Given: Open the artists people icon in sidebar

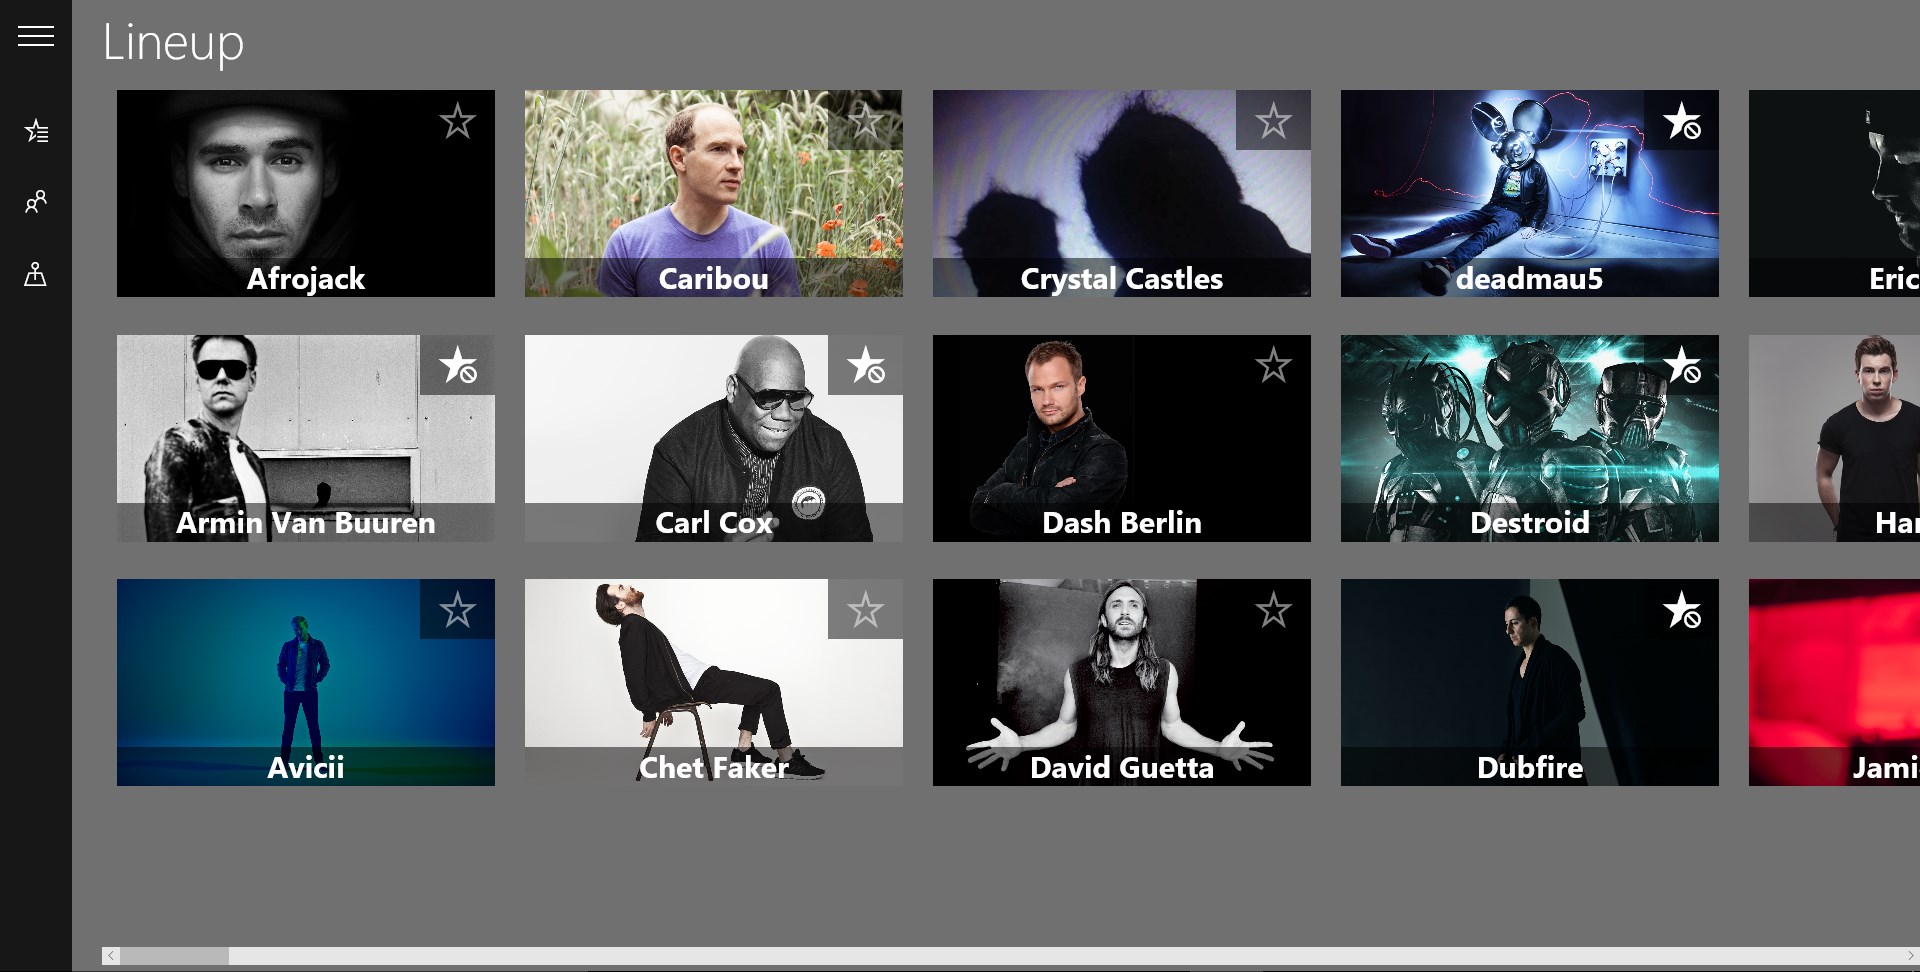Looking at the screenshot, I should coord(36,202).
